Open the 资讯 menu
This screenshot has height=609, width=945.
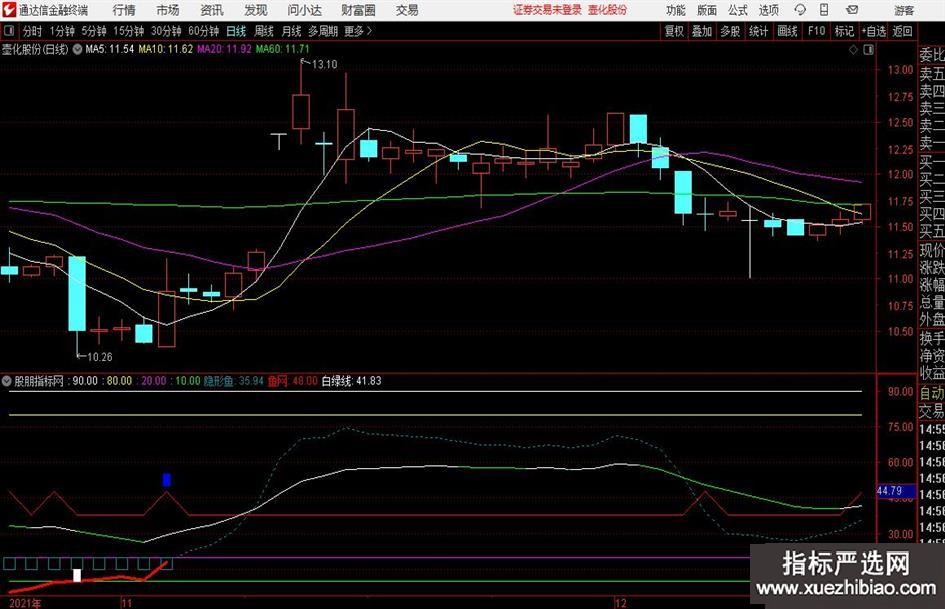pyautogui.click(x=212, y=10)
